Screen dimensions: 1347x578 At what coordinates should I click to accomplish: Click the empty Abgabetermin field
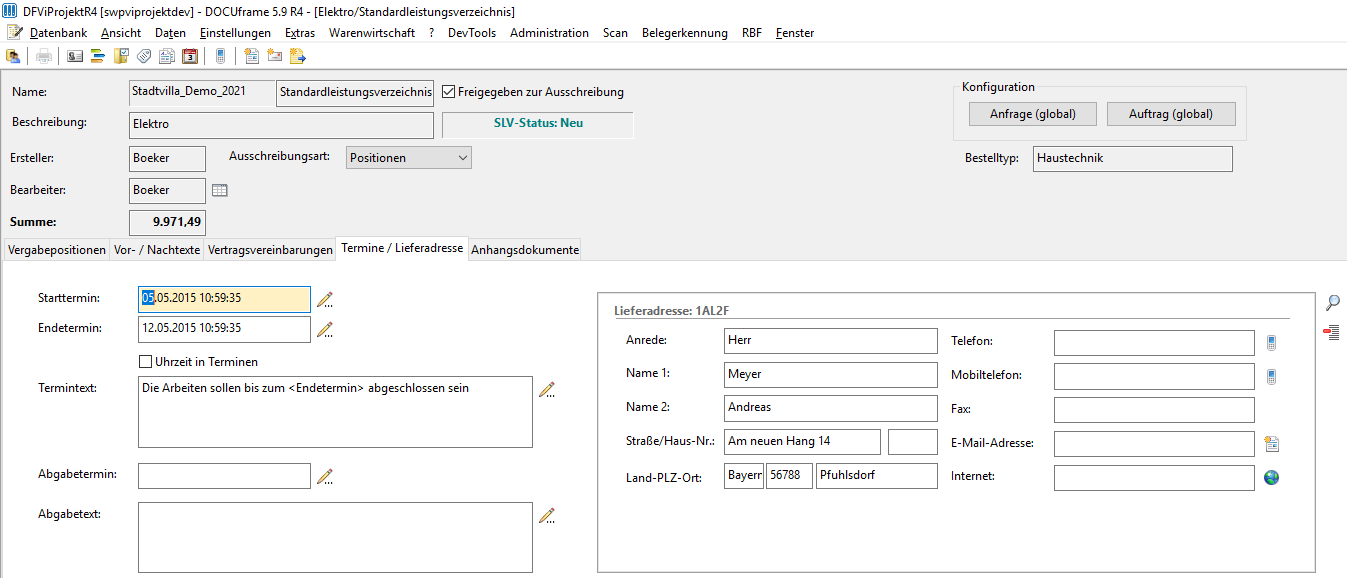[224, 476]
